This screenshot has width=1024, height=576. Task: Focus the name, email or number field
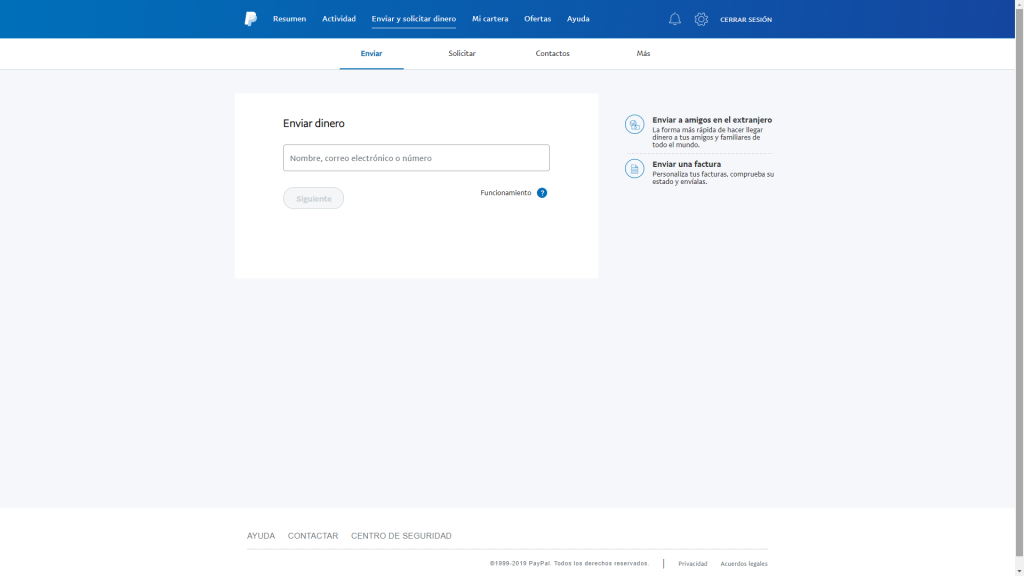click(x=416, y=158)
